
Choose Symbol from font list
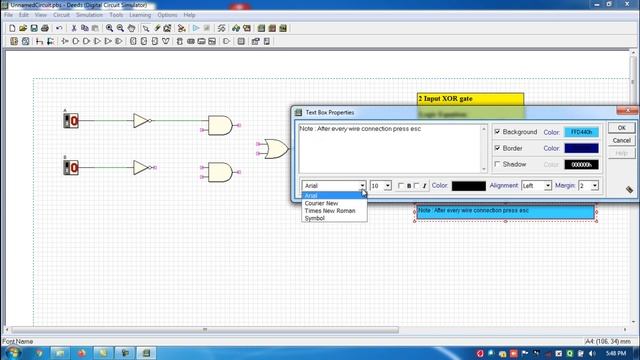pos(334,218)
